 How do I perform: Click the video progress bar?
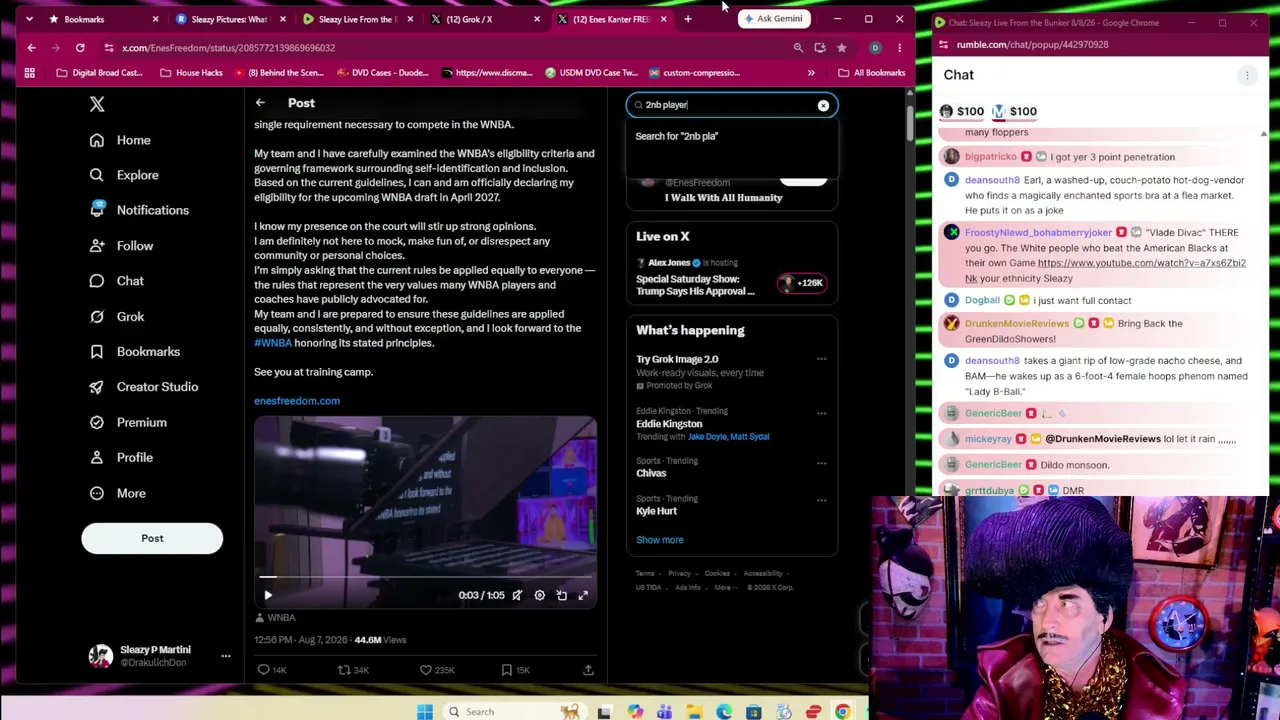425,577
